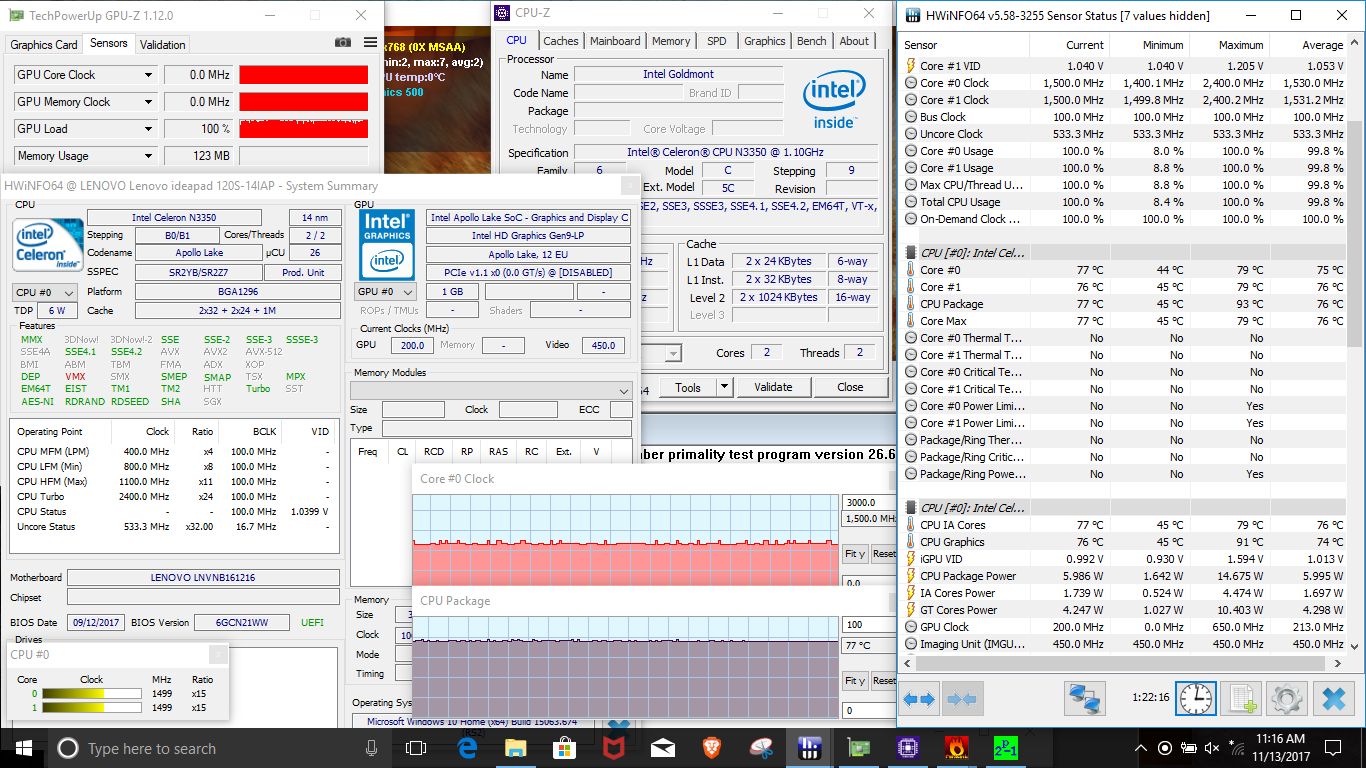Open the GPU-Z hamburger menu
Screen dimensions: 1366x768
(371, 43)
